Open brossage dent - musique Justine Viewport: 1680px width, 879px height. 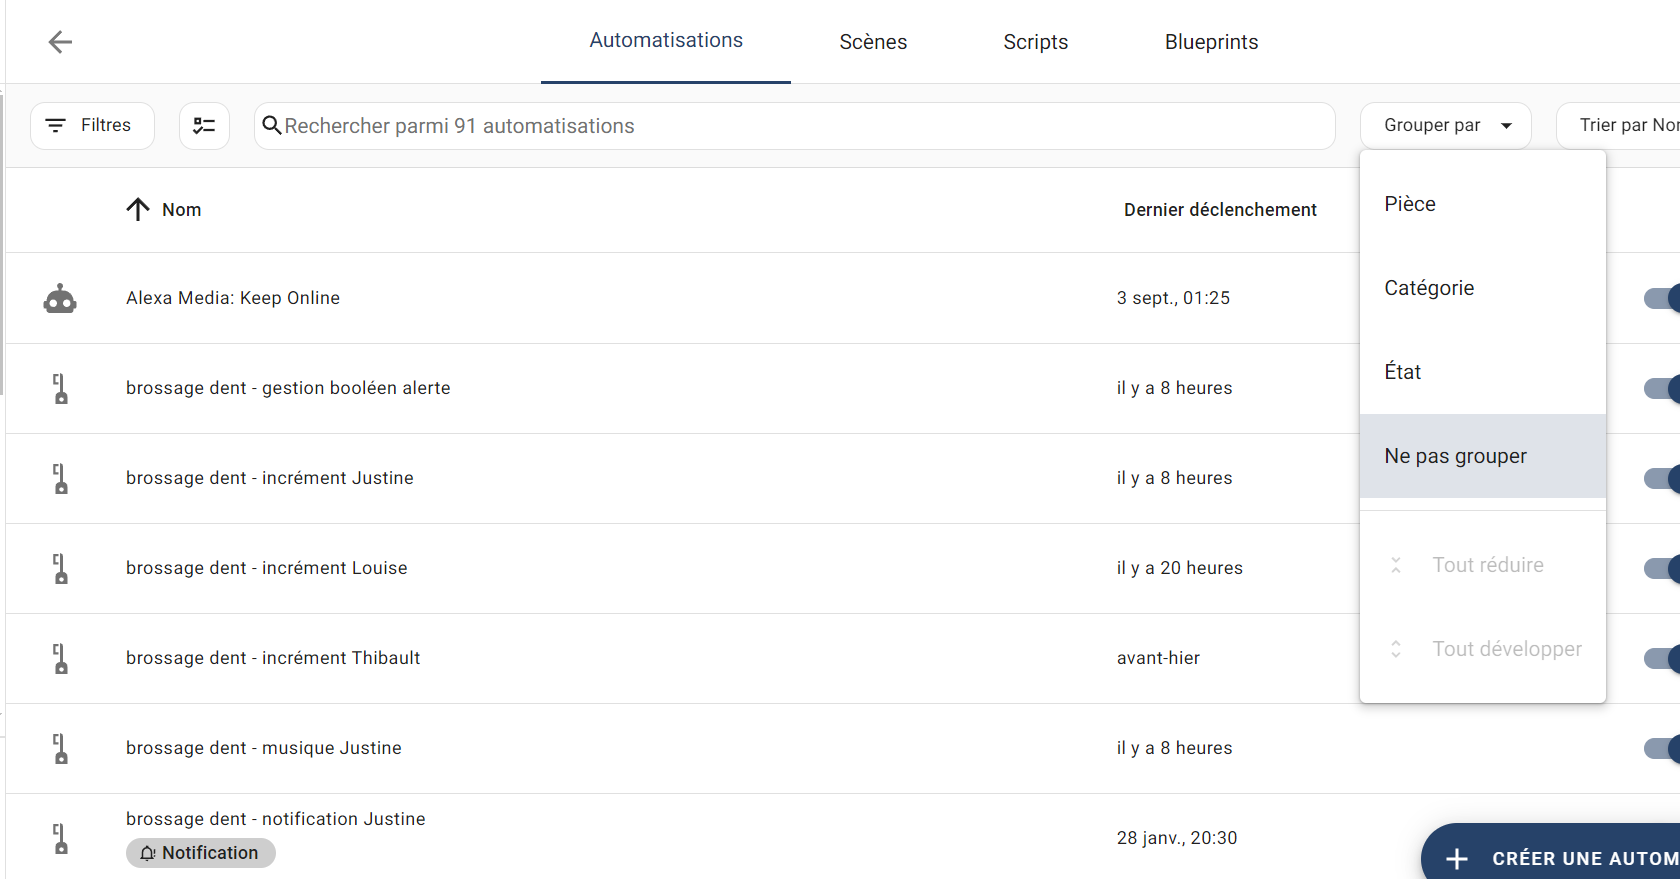264,748
